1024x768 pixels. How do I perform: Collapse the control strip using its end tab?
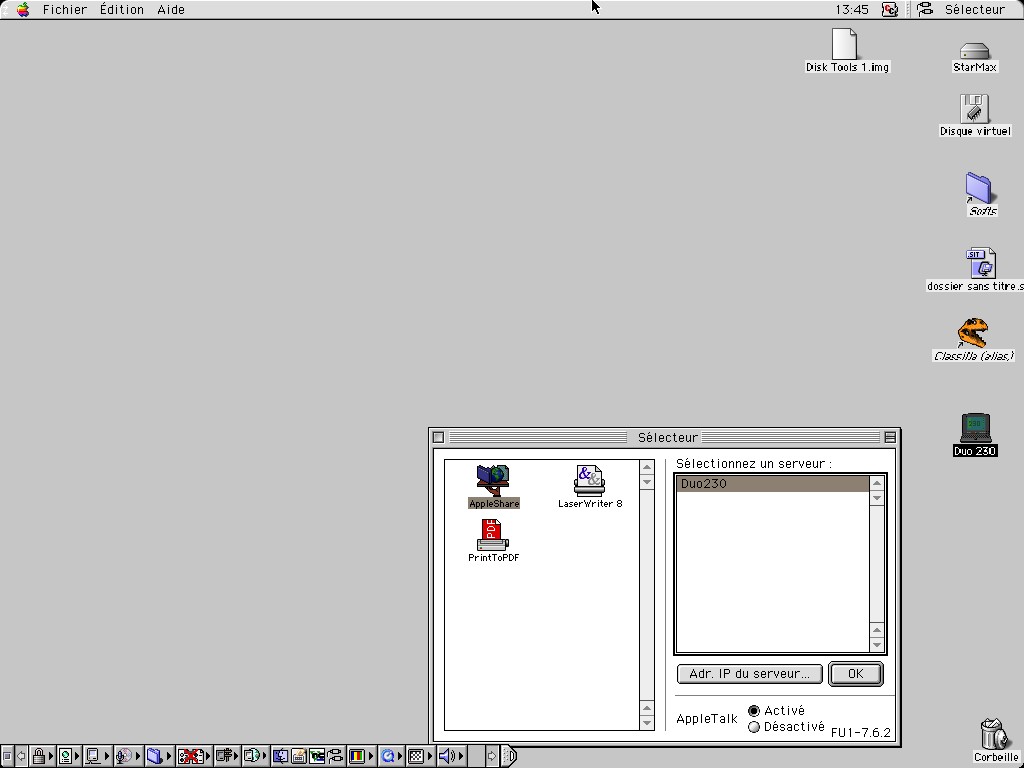pyautogui.click(x=511, y=756)
